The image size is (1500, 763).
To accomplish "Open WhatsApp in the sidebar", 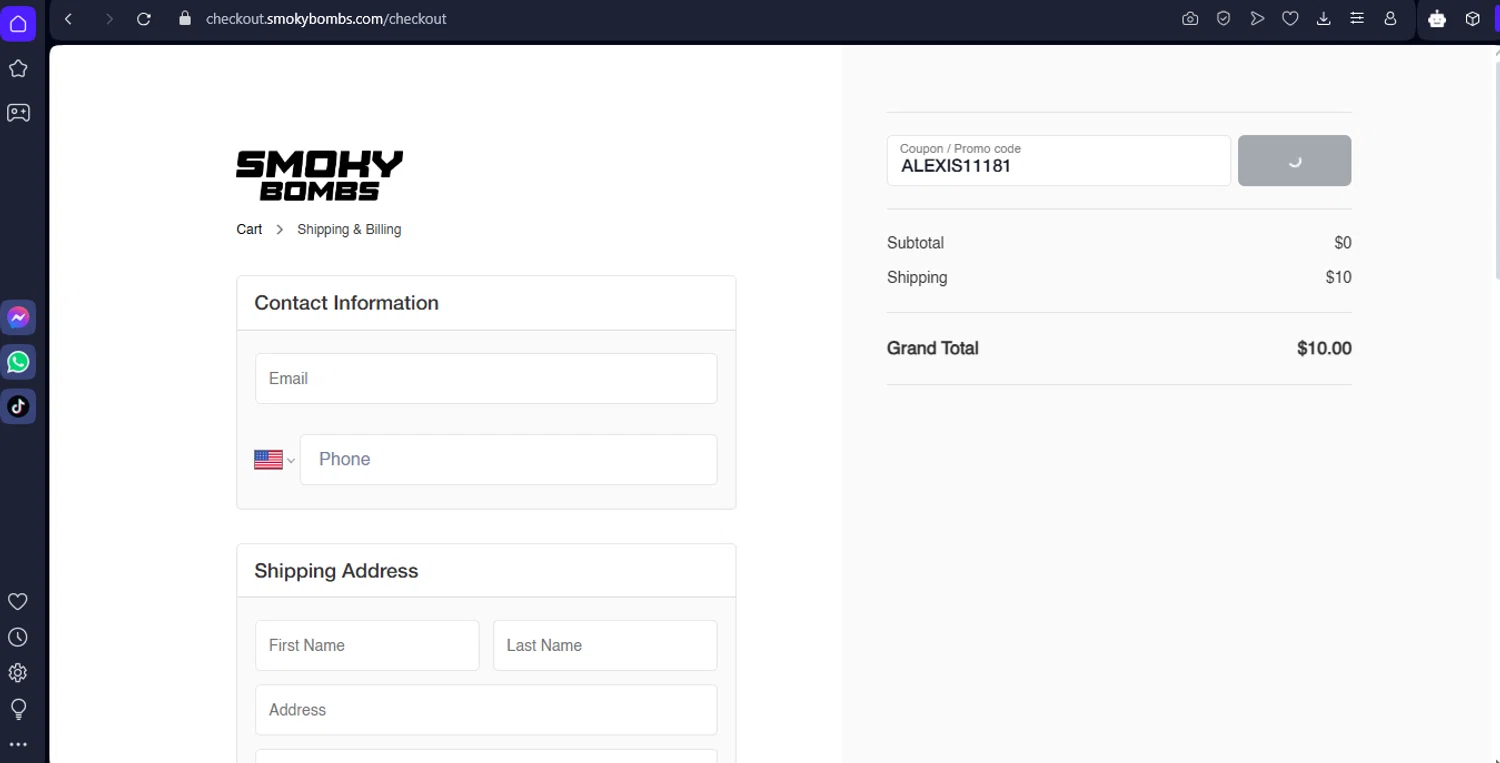I will click(x=18, y=362).
